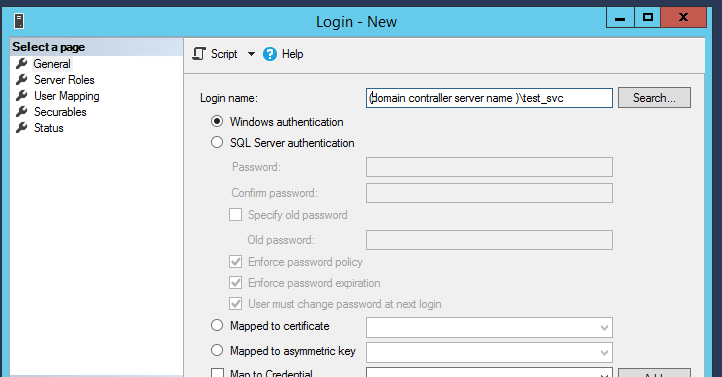722x377 pixels.
Task: Click the Confirm password field
Action: point(489,193)
